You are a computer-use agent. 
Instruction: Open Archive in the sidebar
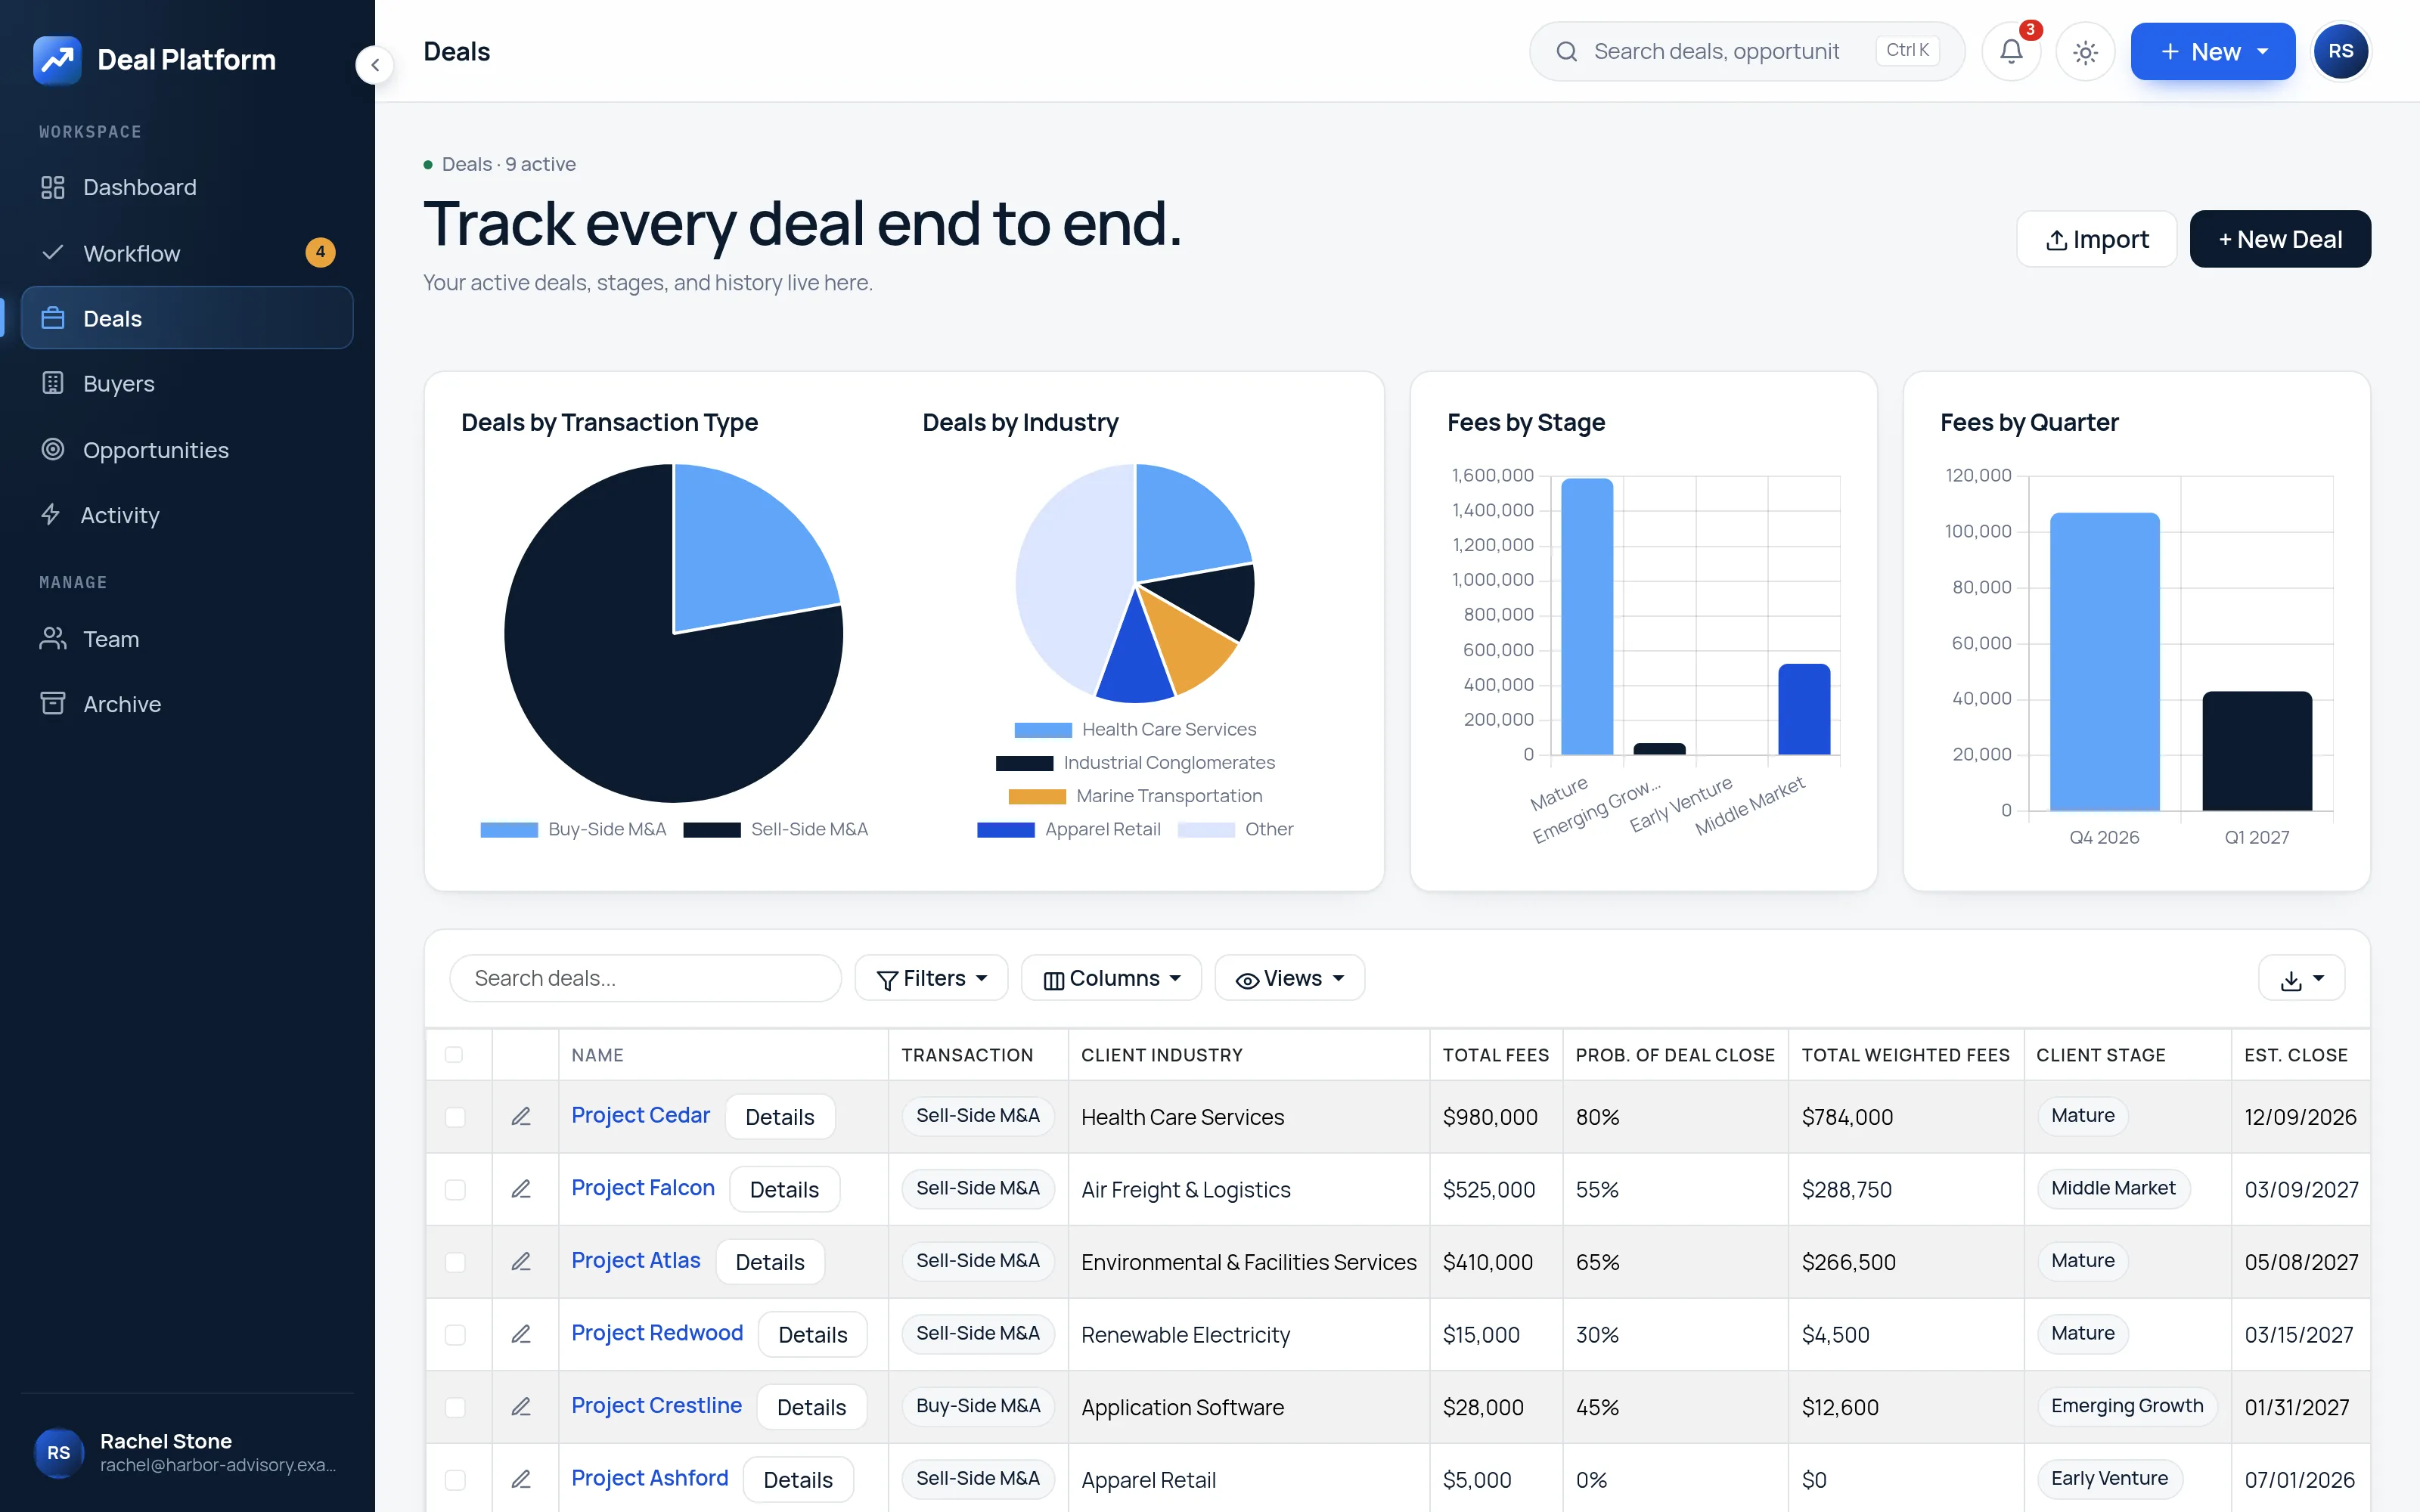coord(187,704)
